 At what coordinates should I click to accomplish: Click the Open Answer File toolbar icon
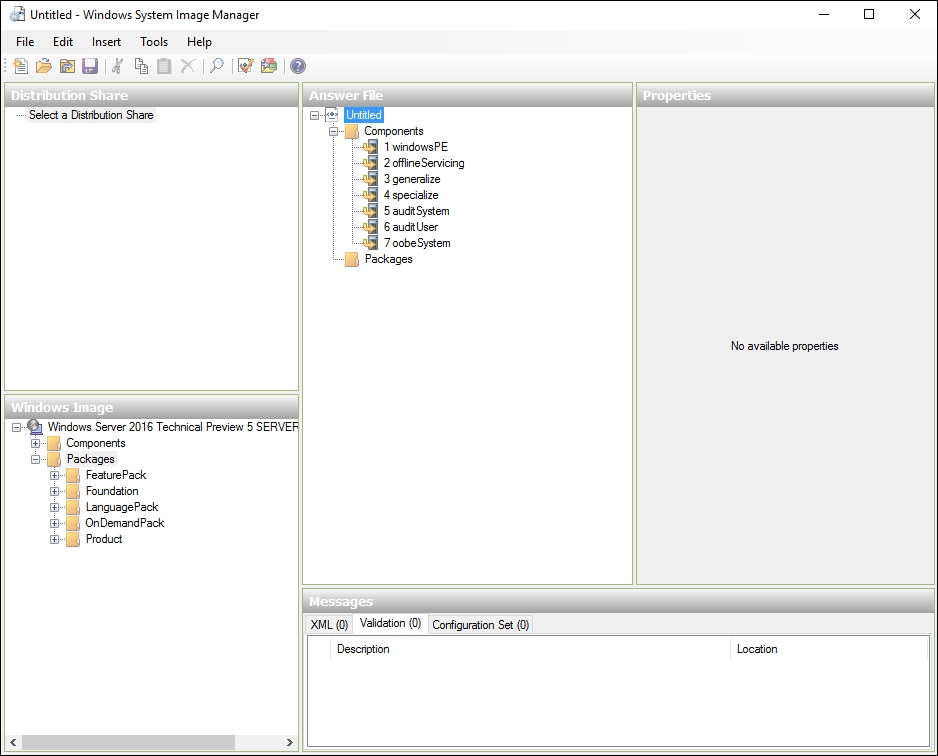tap(43, 66)
